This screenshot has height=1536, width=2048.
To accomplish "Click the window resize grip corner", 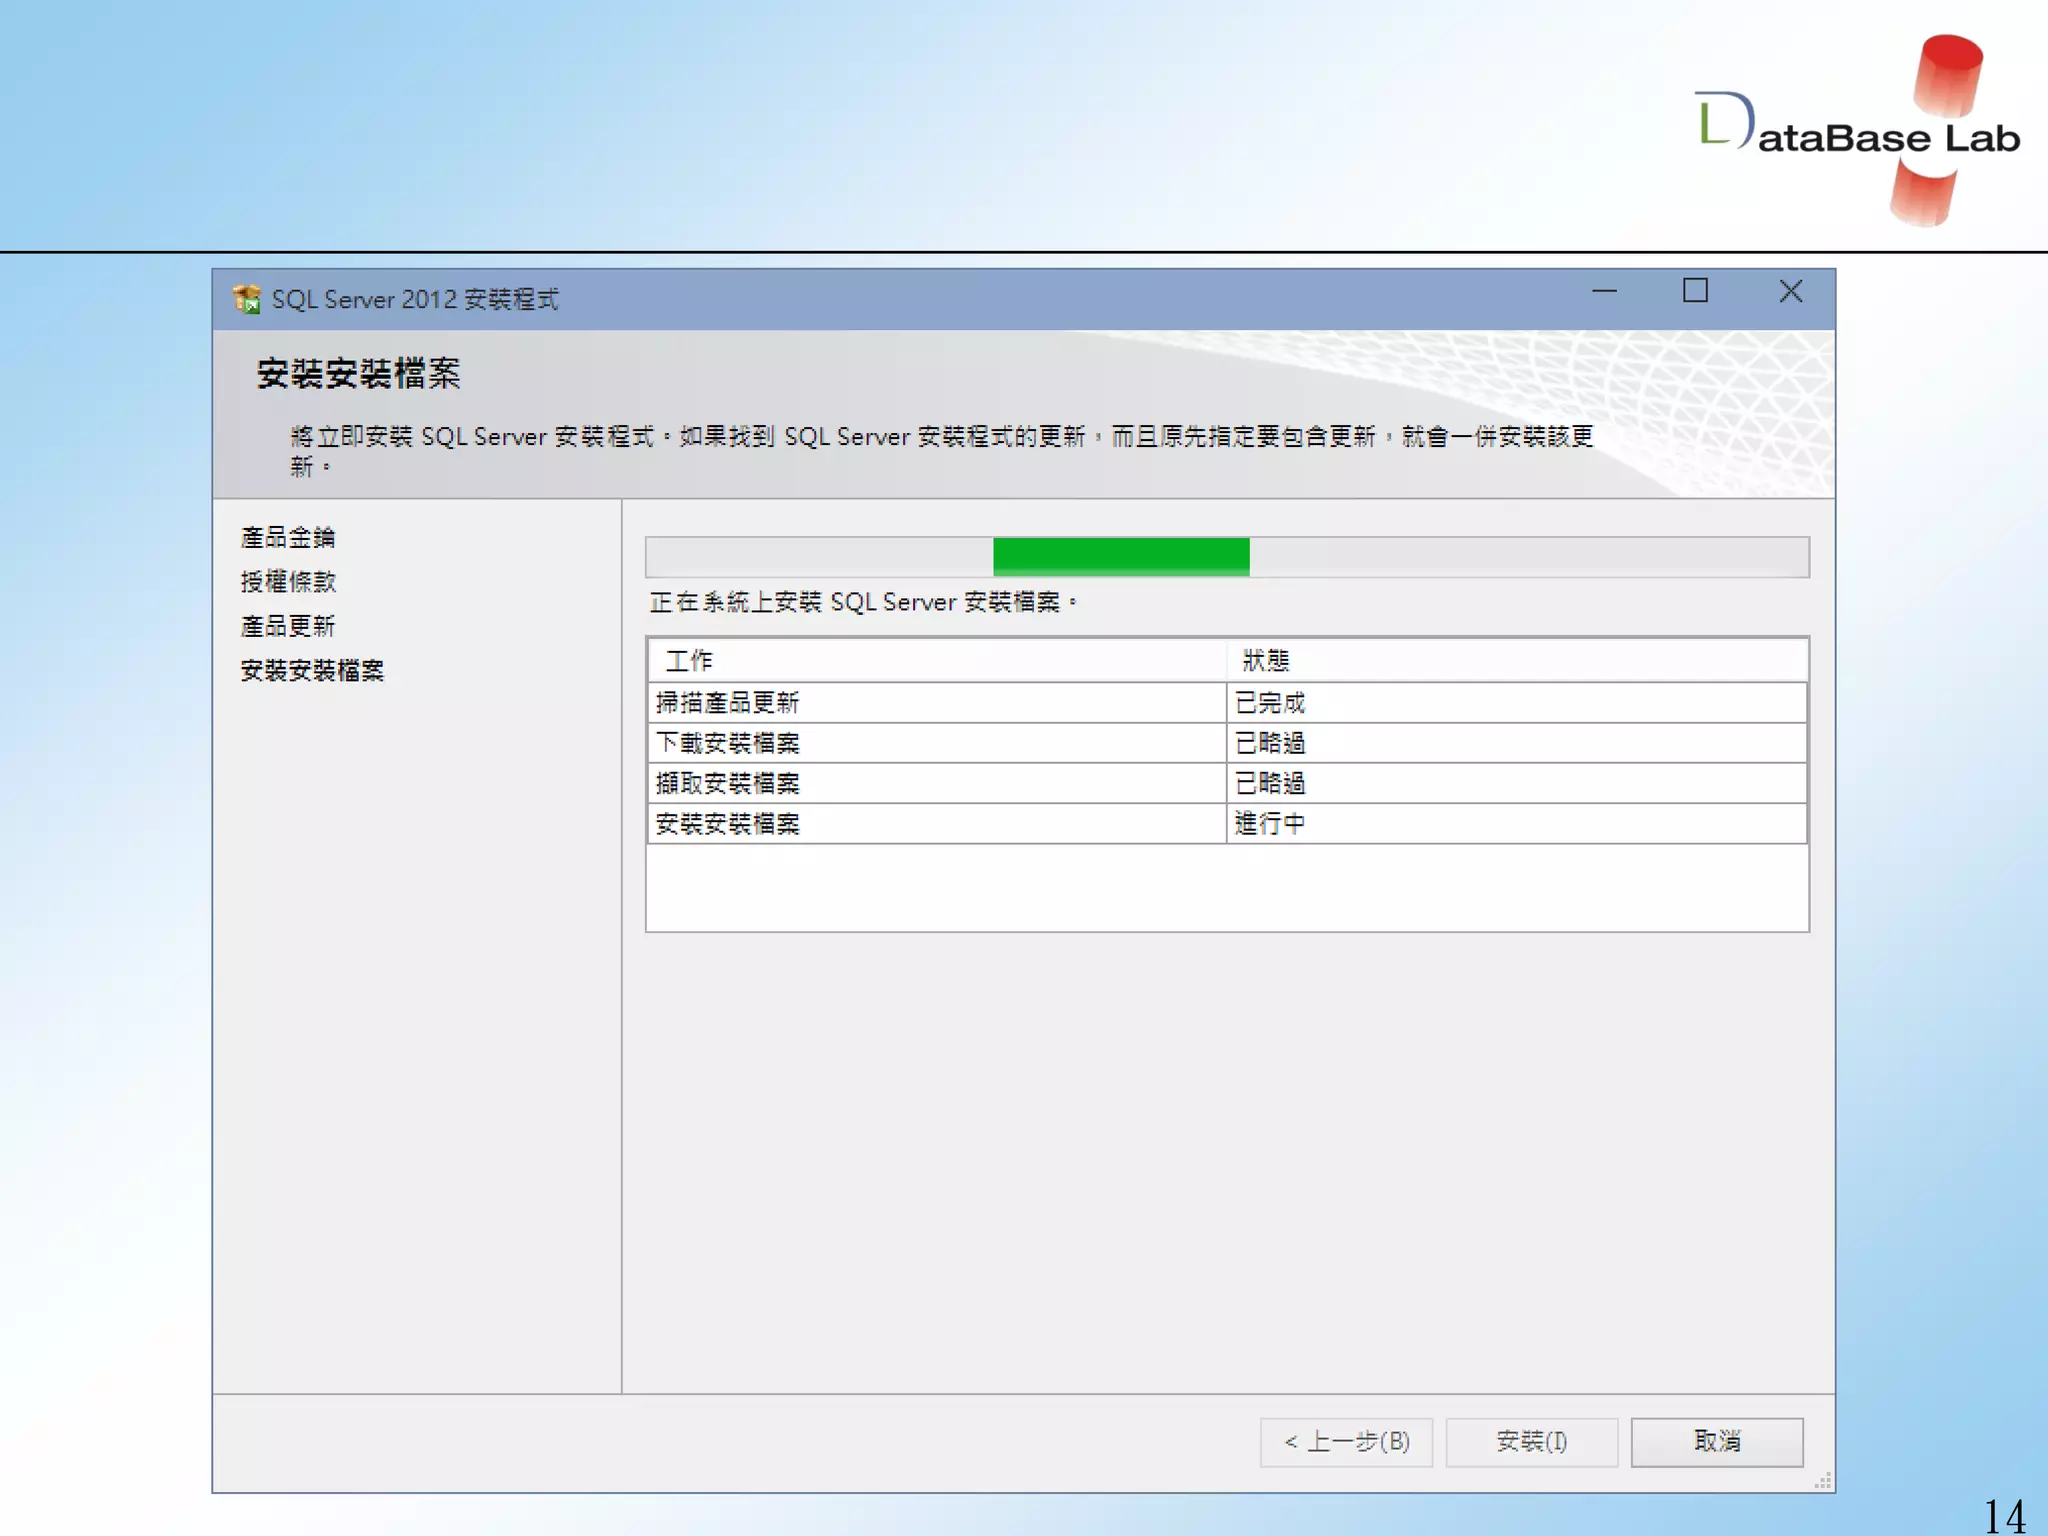I will pyautogui.click(x=1824, y=1481).
